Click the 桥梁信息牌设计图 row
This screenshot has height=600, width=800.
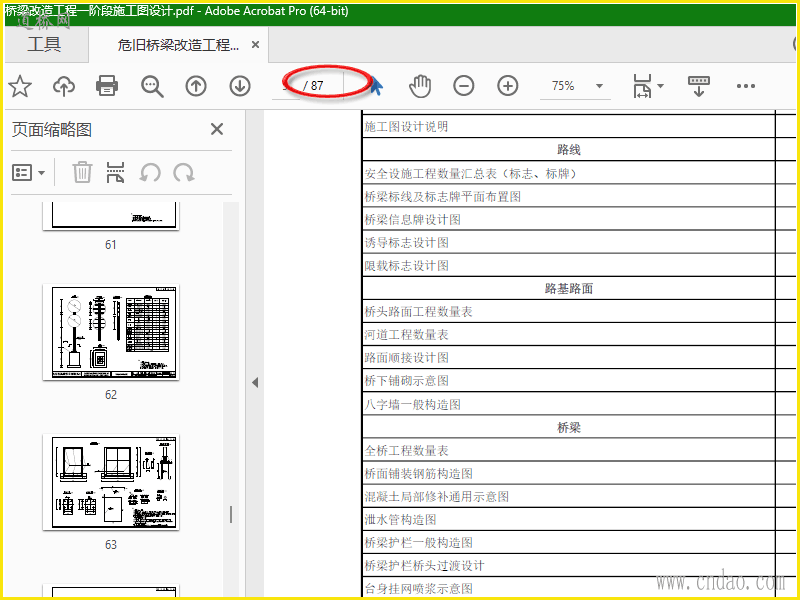568,219
